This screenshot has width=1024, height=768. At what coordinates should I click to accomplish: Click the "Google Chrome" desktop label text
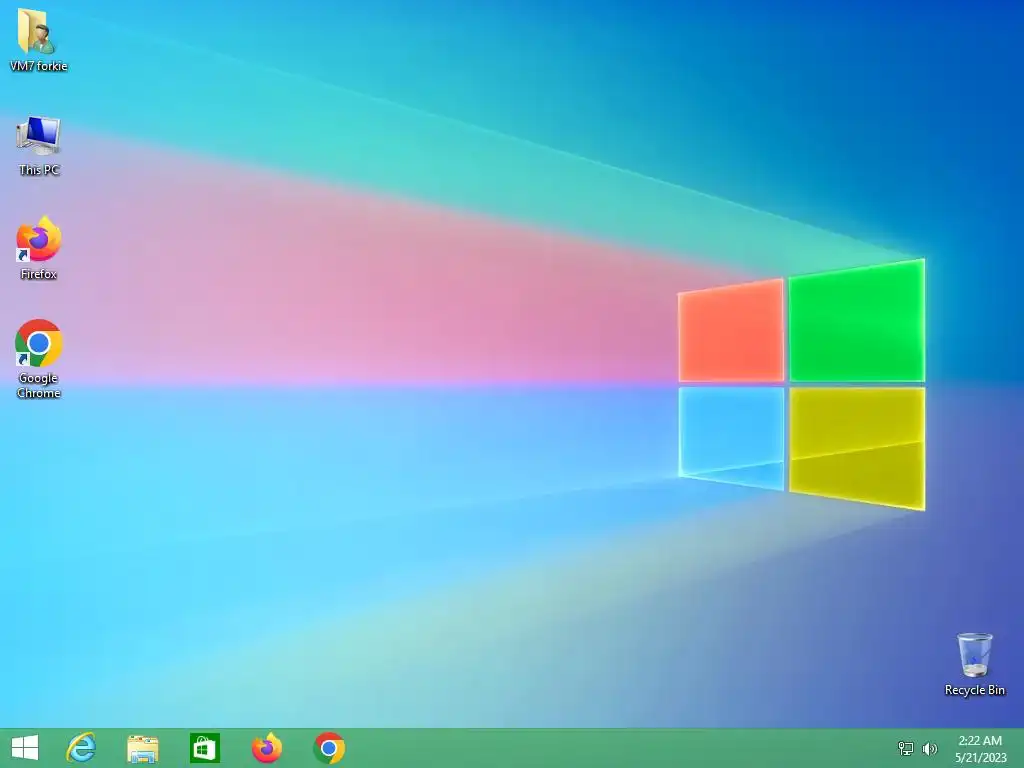[x=39, y=385]
